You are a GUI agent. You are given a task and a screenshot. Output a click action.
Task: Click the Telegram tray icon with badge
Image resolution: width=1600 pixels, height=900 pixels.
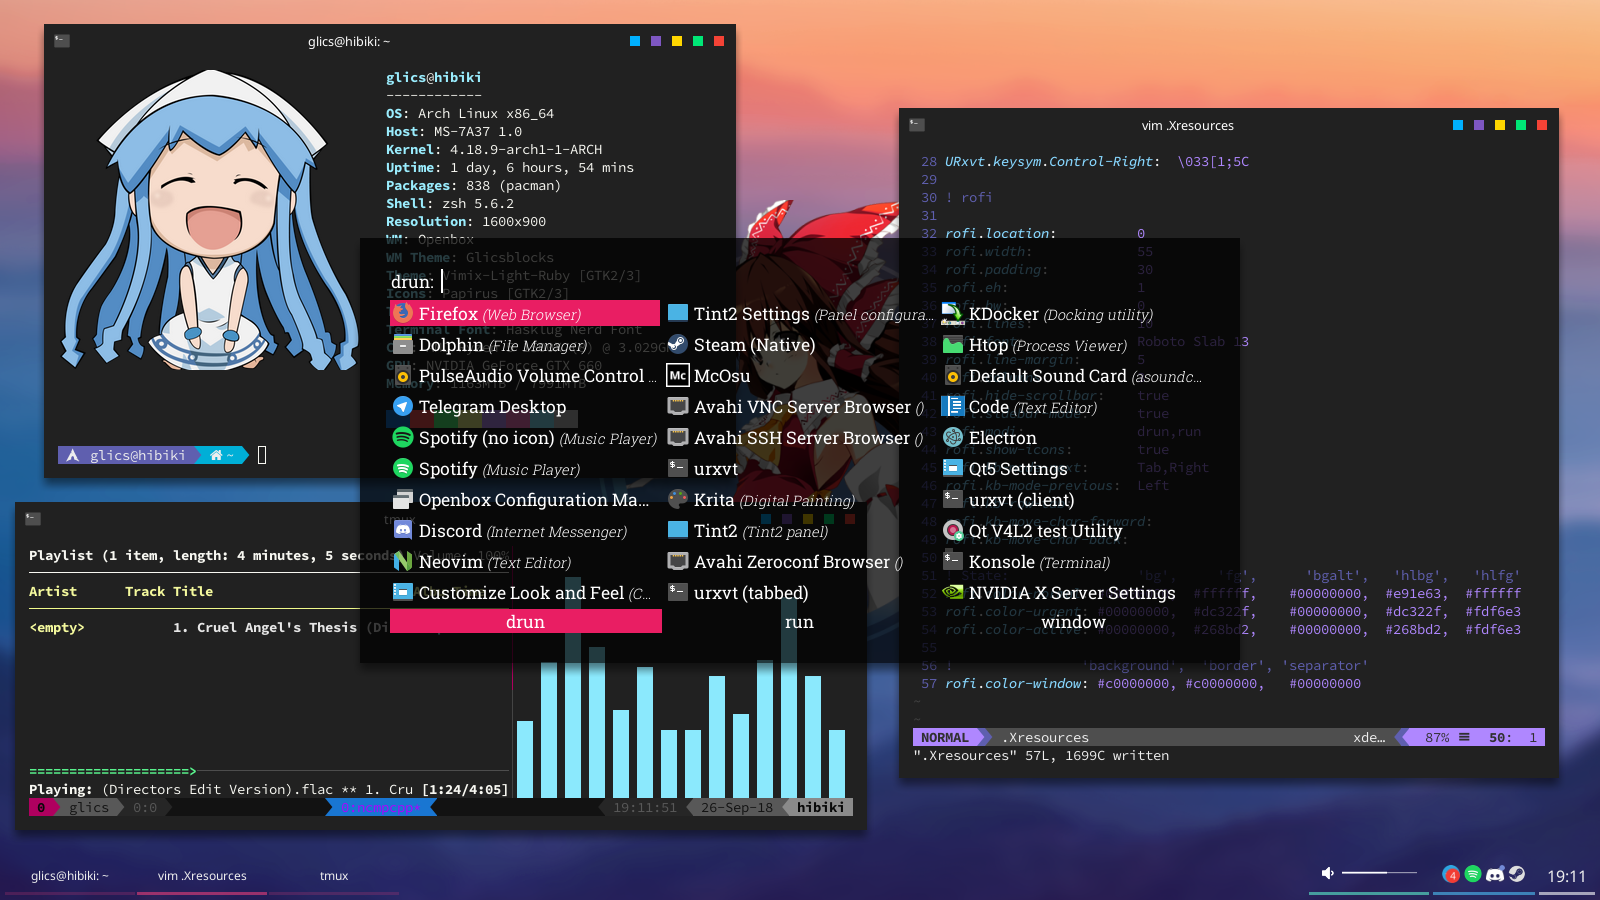(x=1451, y=874)
